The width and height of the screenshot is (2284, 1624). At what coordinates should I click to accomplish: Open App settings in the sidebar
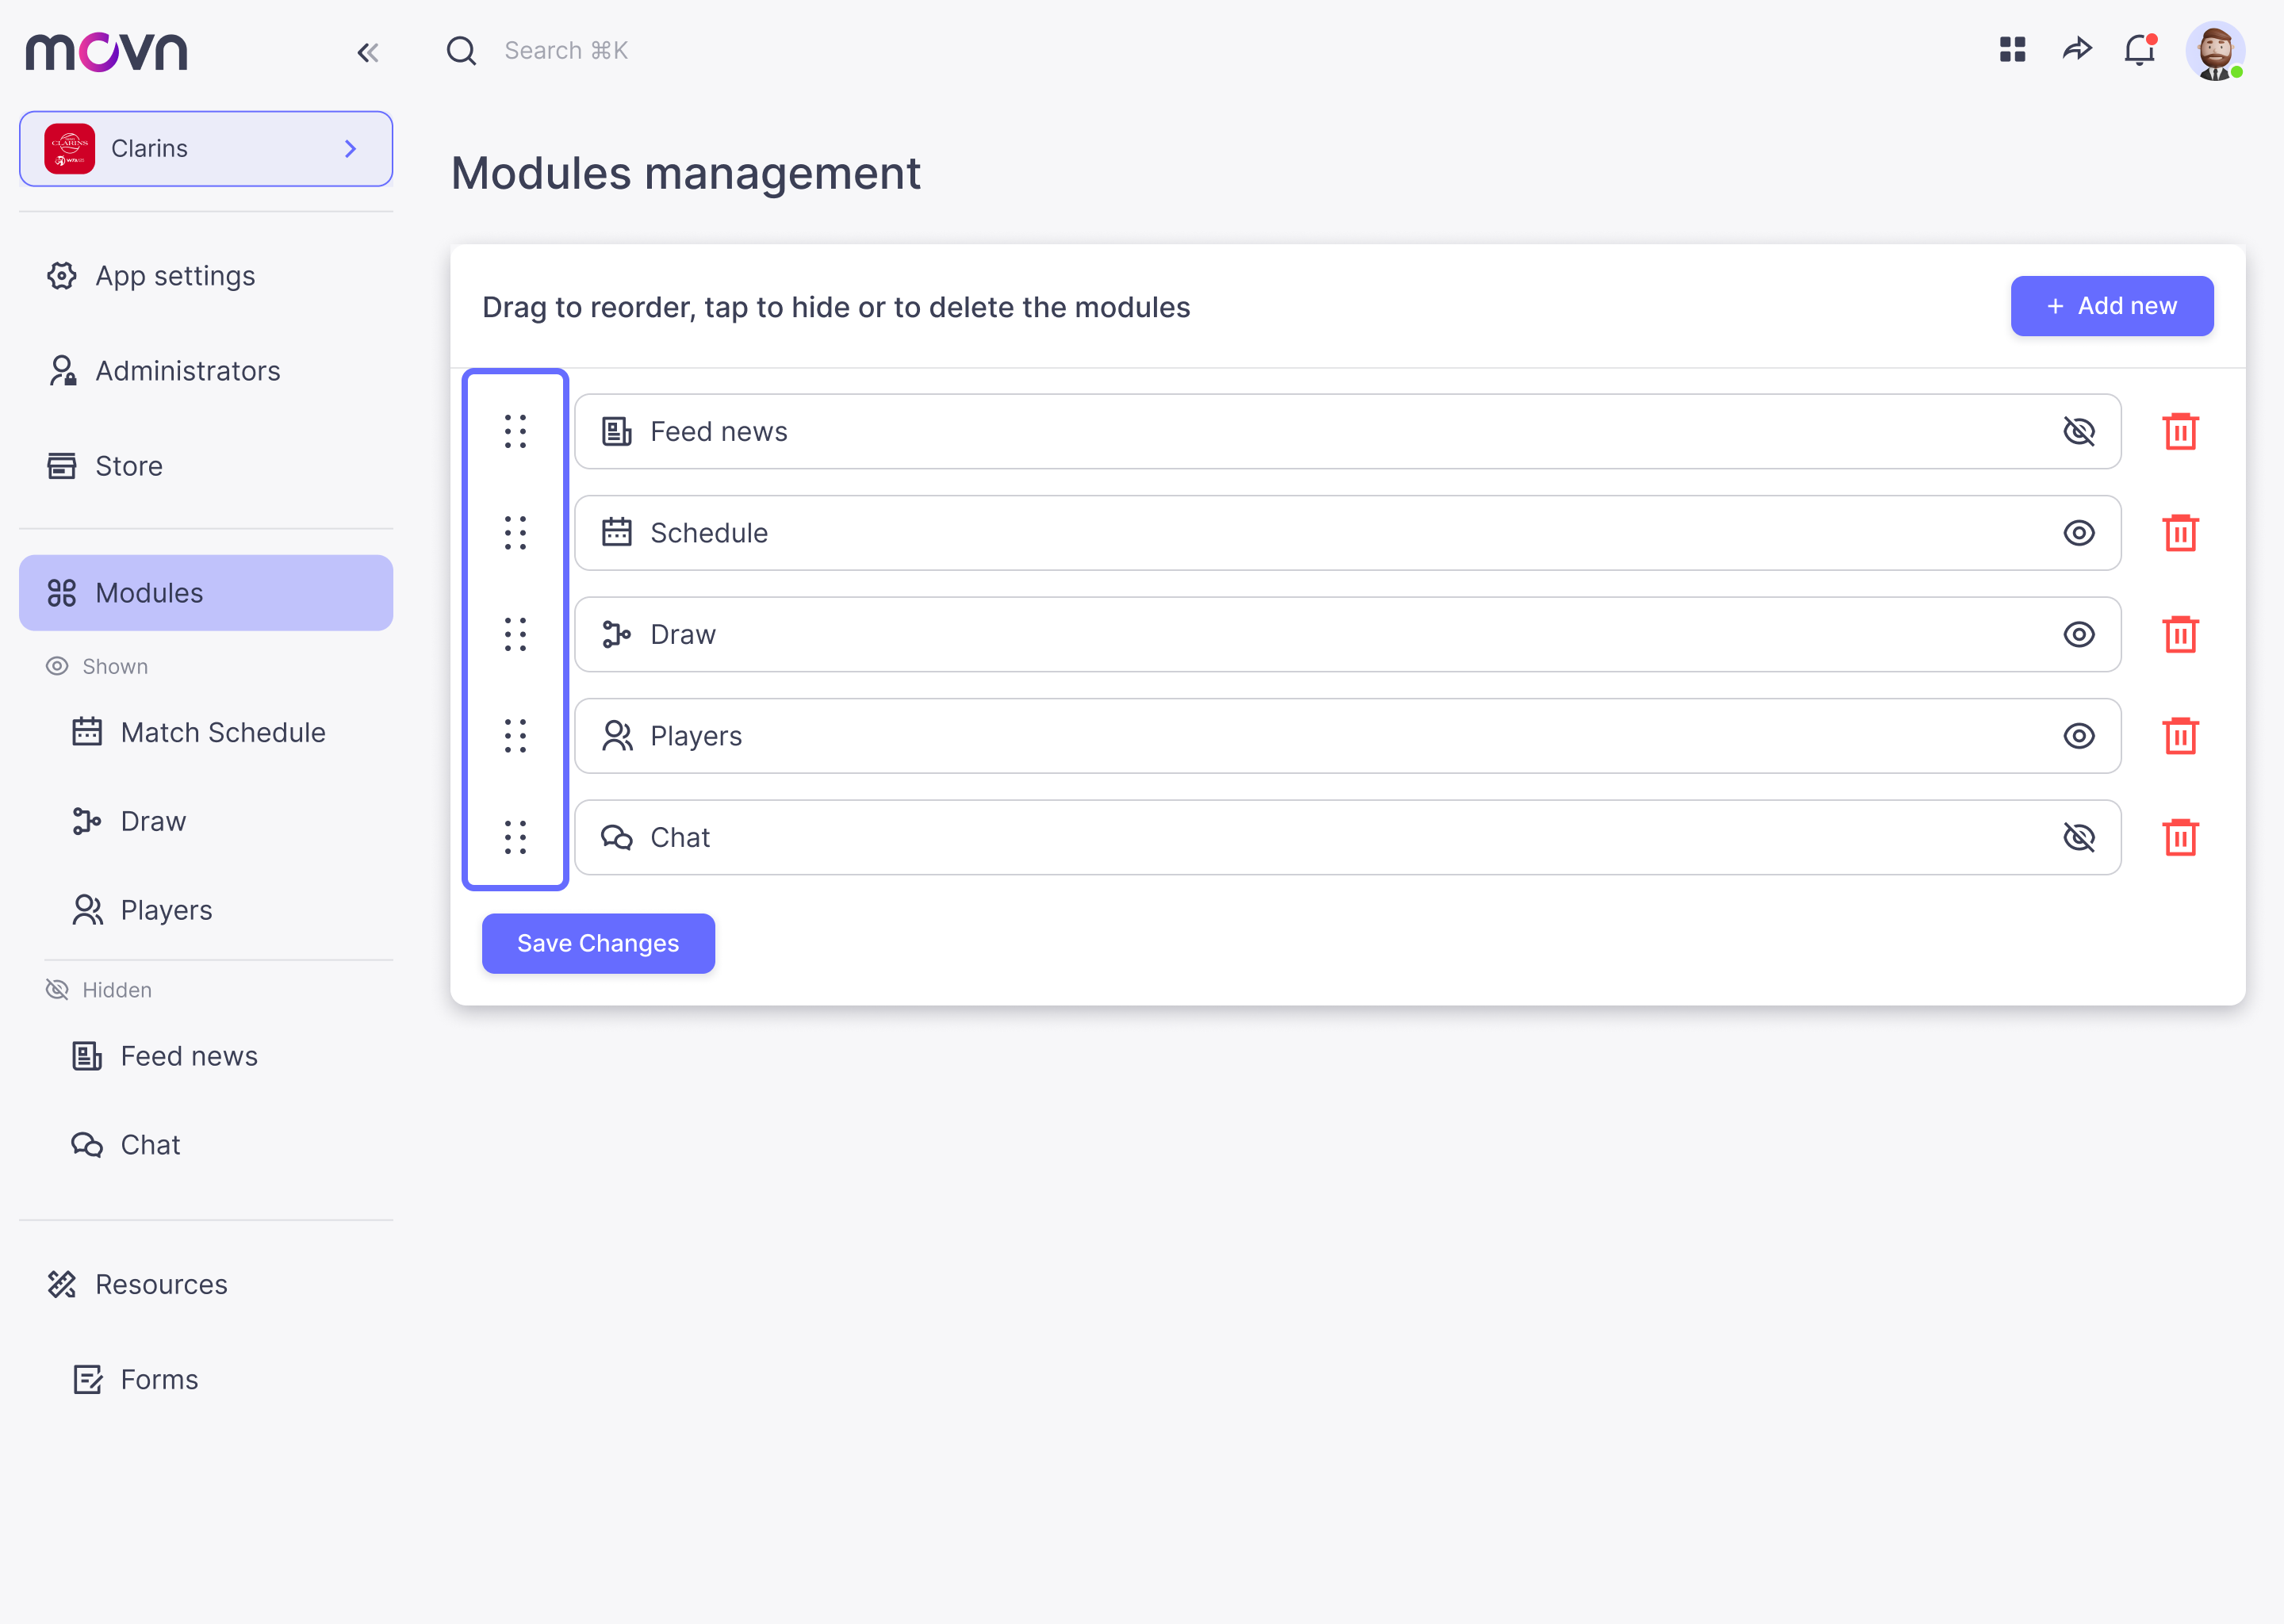coord(175,276)
